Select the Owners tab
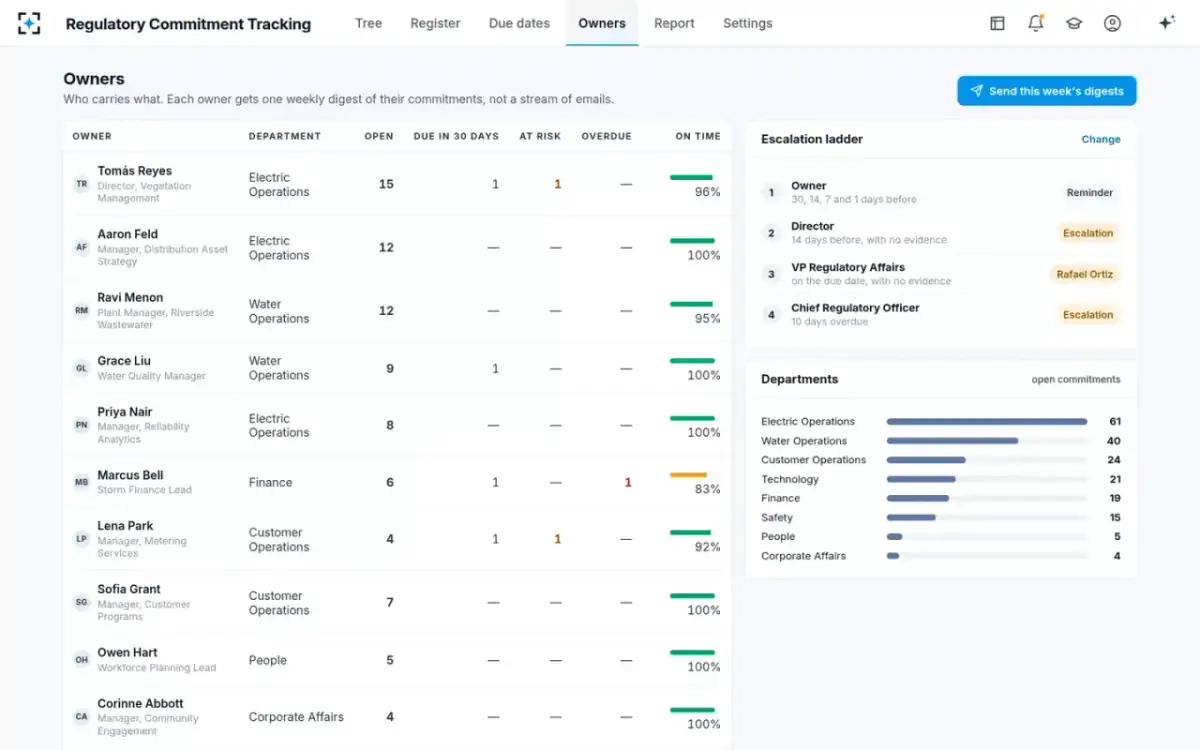 pyautogui.click(x=602, y=23)
